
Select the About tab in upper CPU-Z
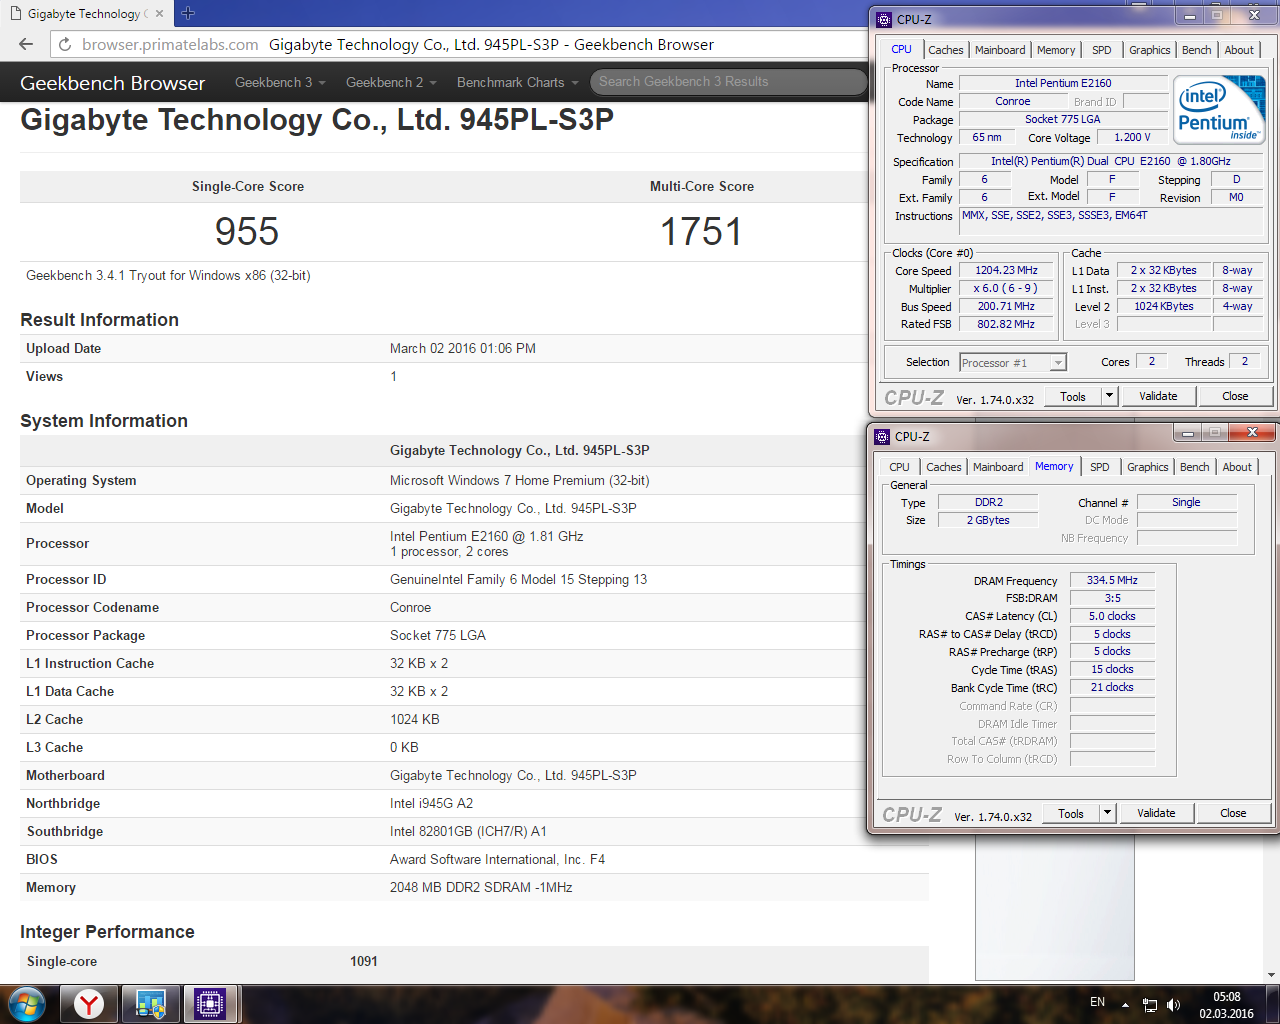[x=1239, y=50]
